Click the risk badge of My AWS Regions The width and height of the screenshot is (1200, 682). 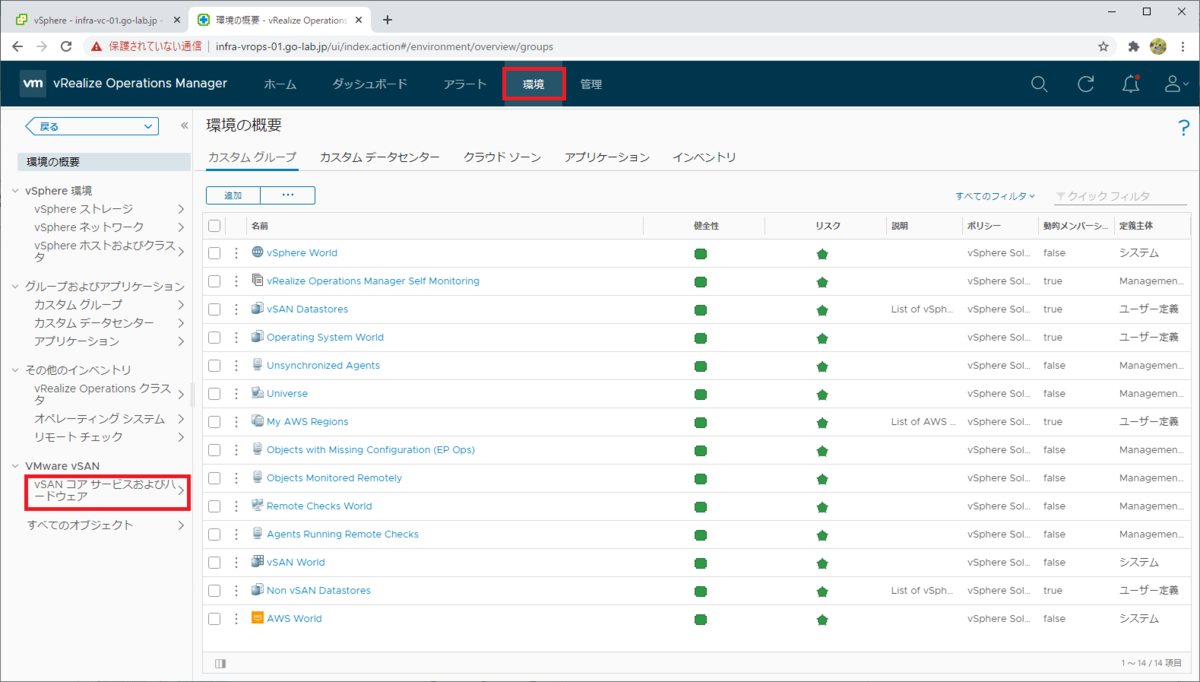coord(822,422)
